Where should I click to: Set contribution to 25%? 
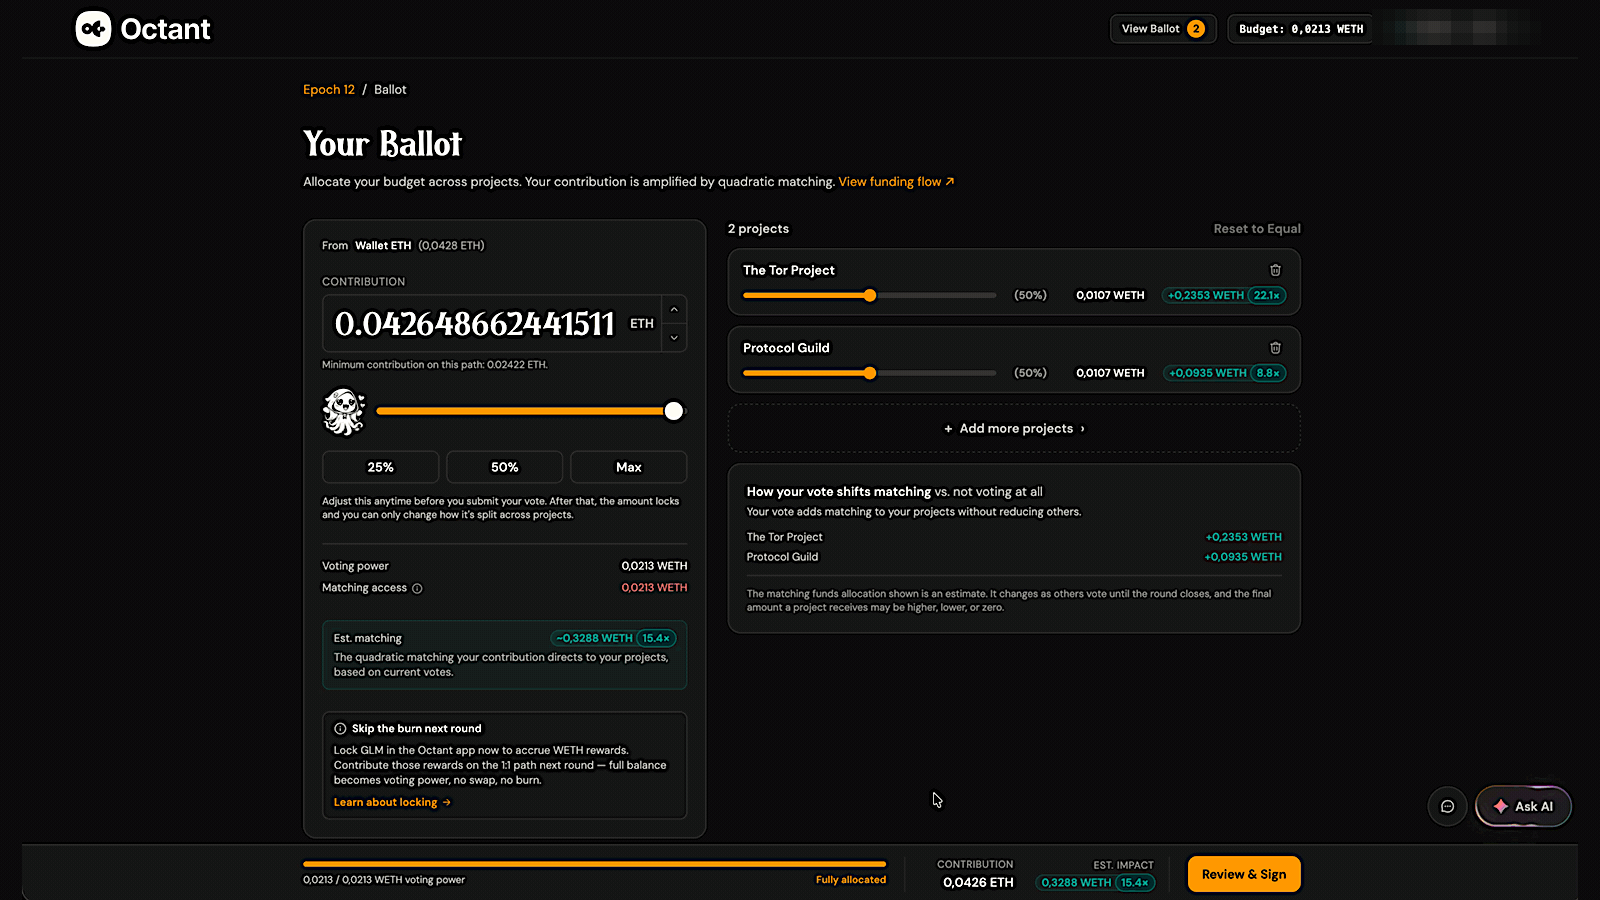[380, 467]
